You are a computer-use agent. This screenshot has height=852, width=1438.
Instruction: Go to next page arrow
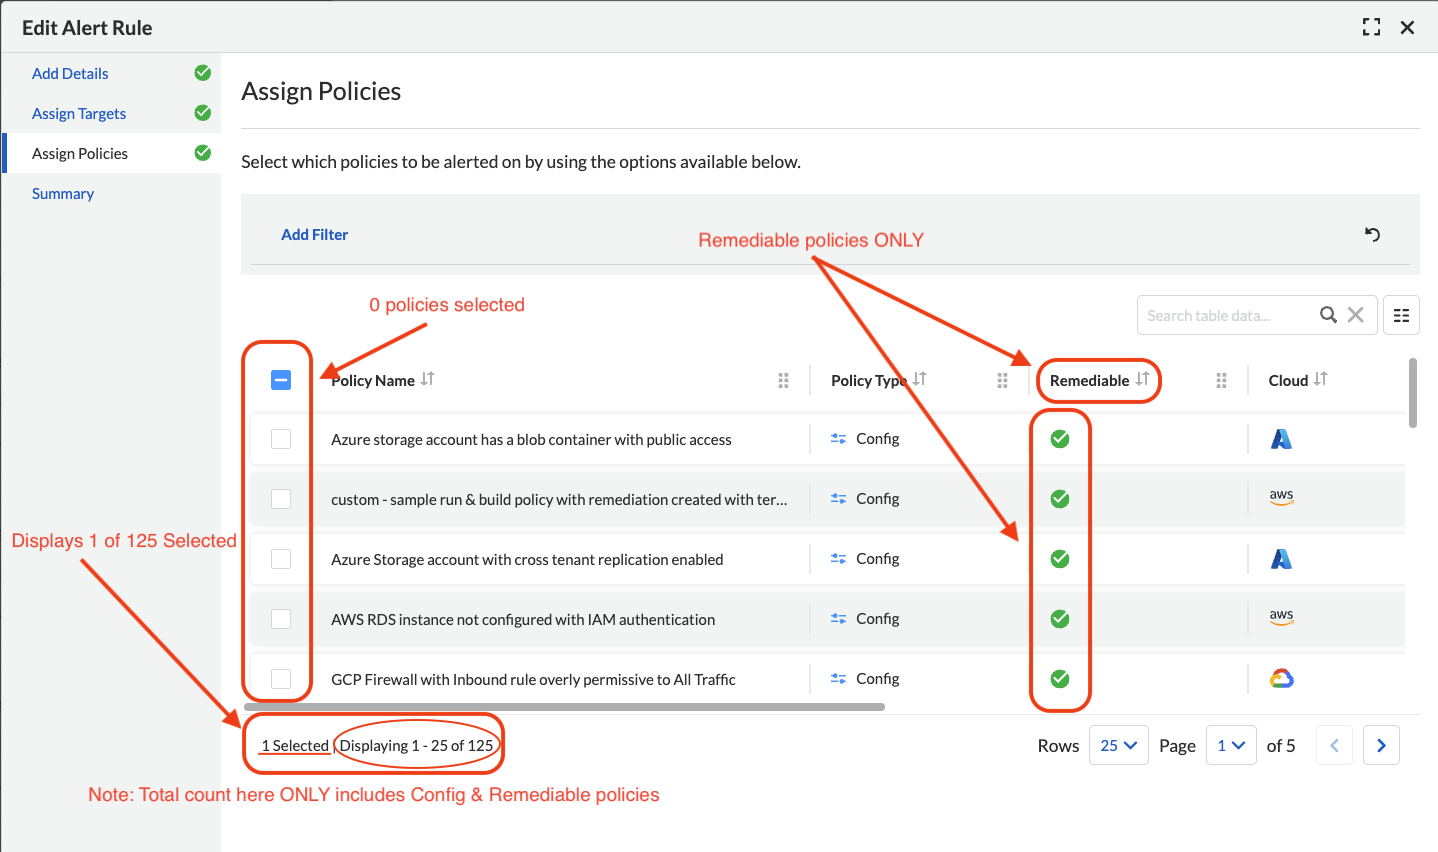(1381, 745)
